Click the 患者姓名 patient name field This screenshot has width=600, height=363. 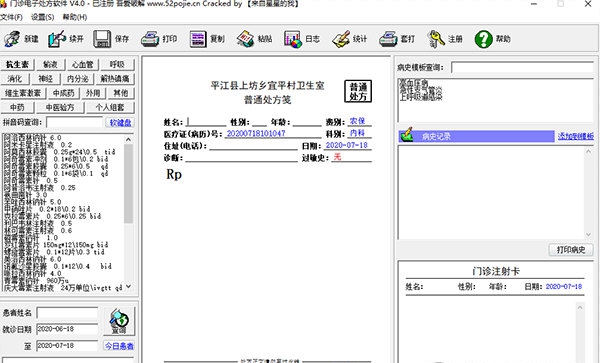tap(67, 313)
